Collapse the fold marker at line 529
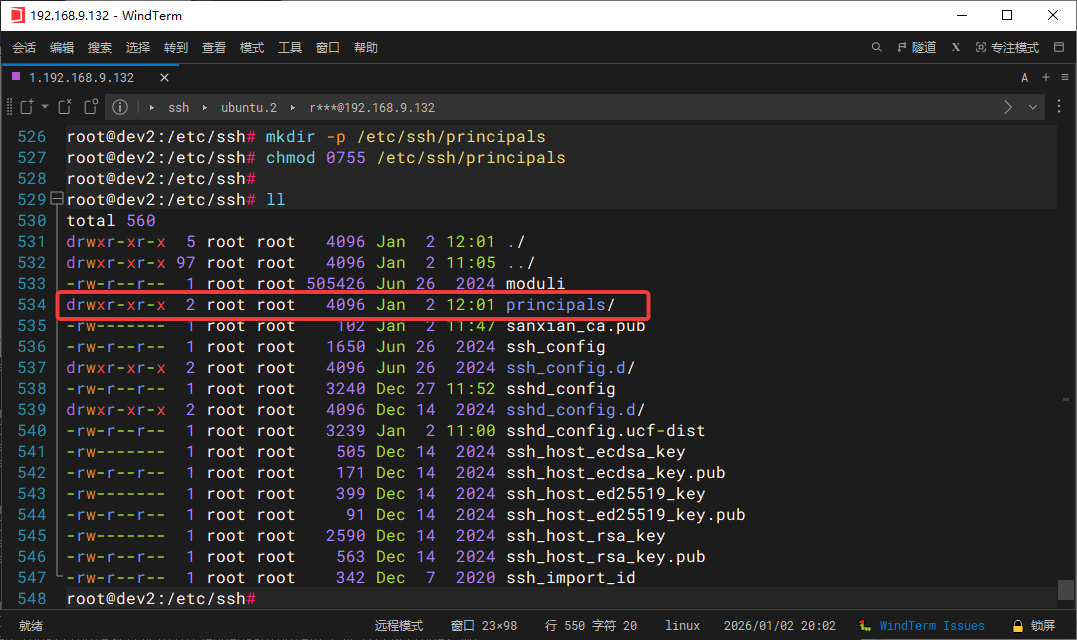The image size is (1077, 640). (56, 199)
